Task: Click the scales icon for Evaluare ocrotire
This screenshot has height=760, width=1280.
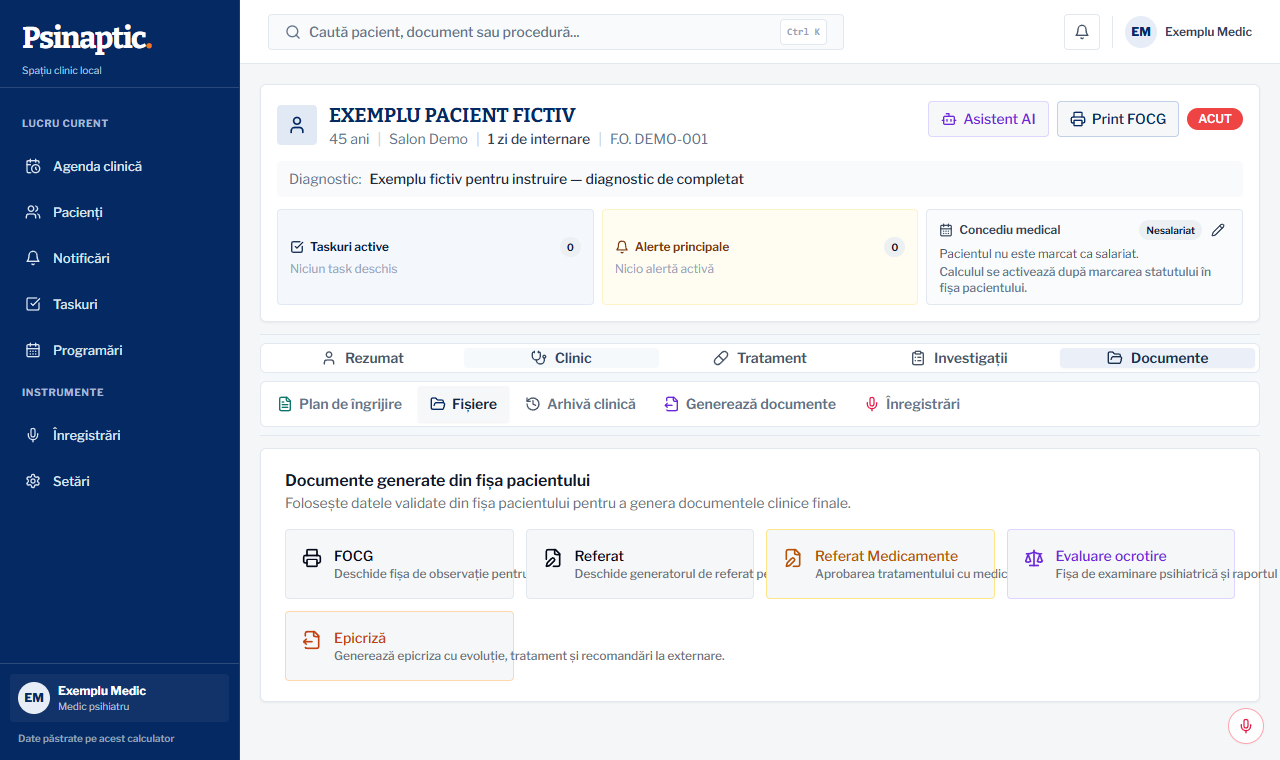Action: [1034, 558]
